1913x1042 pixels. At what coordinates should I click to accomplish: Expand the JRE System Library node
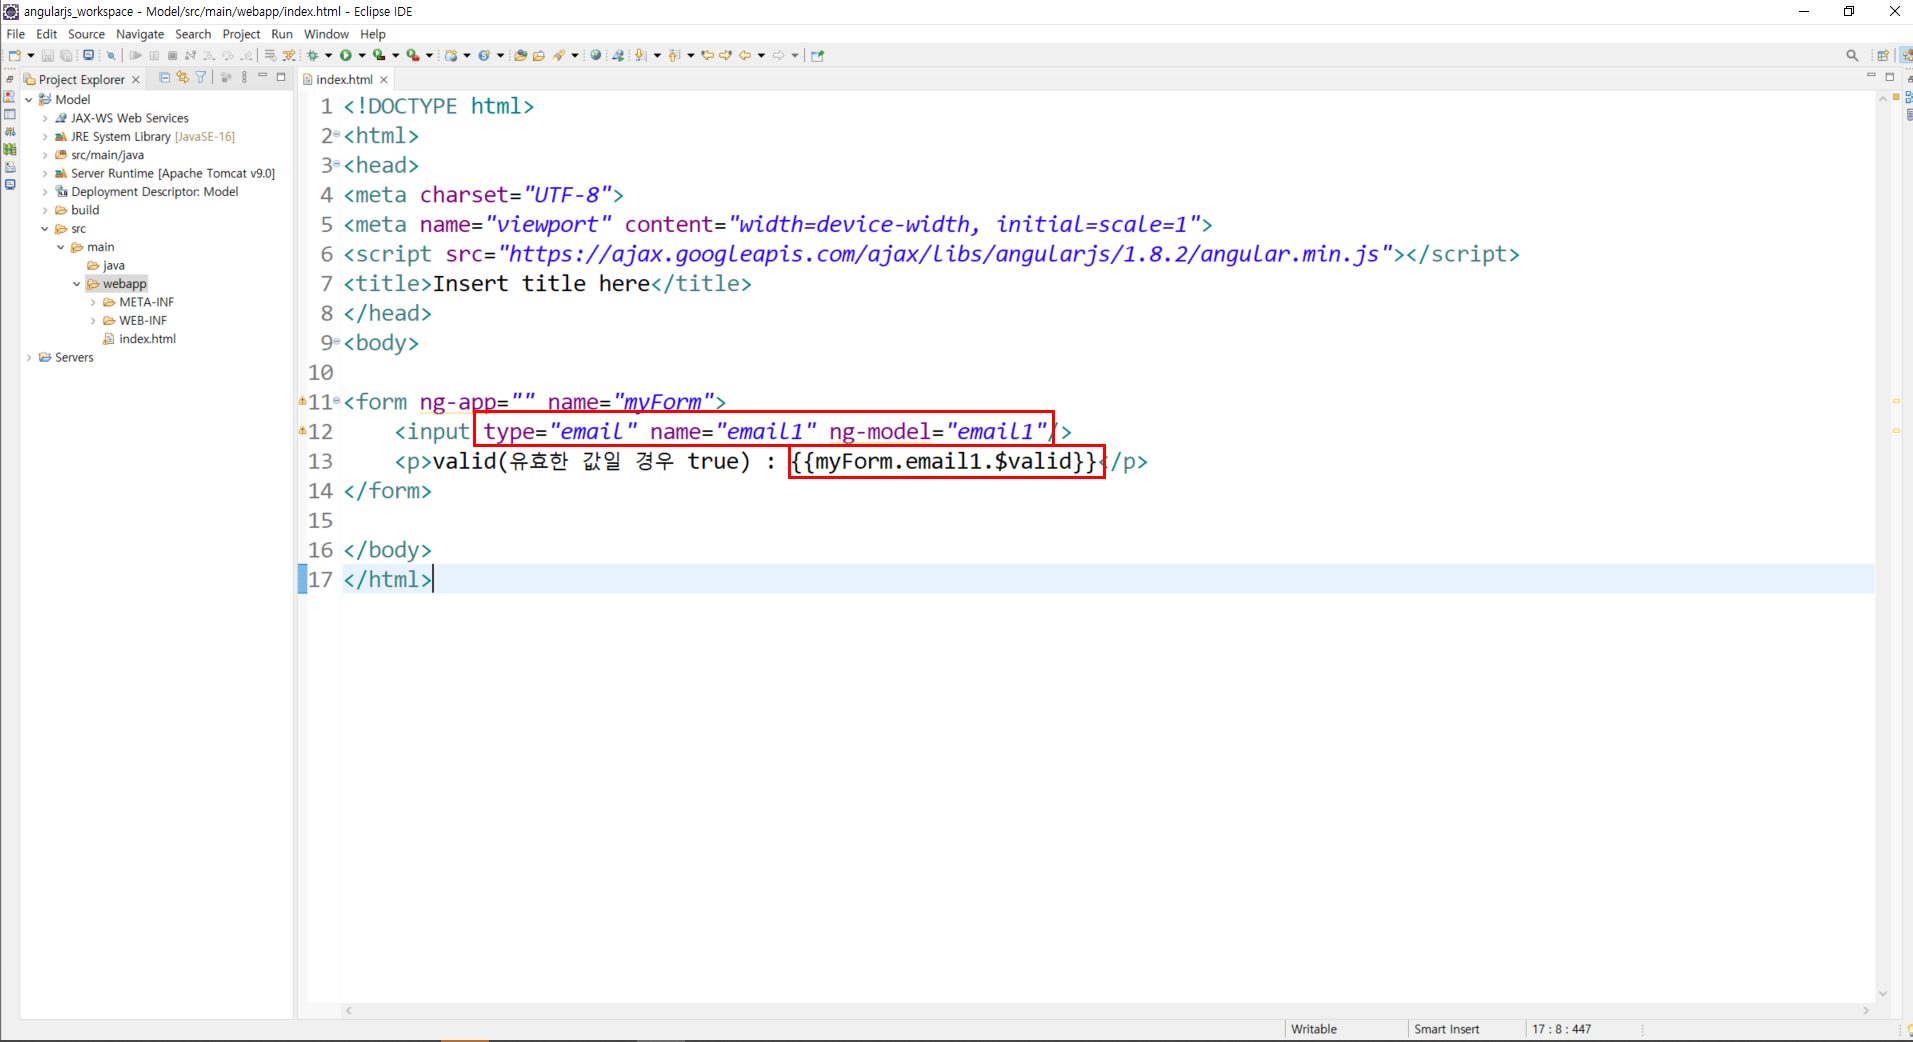tap(45, 137)
